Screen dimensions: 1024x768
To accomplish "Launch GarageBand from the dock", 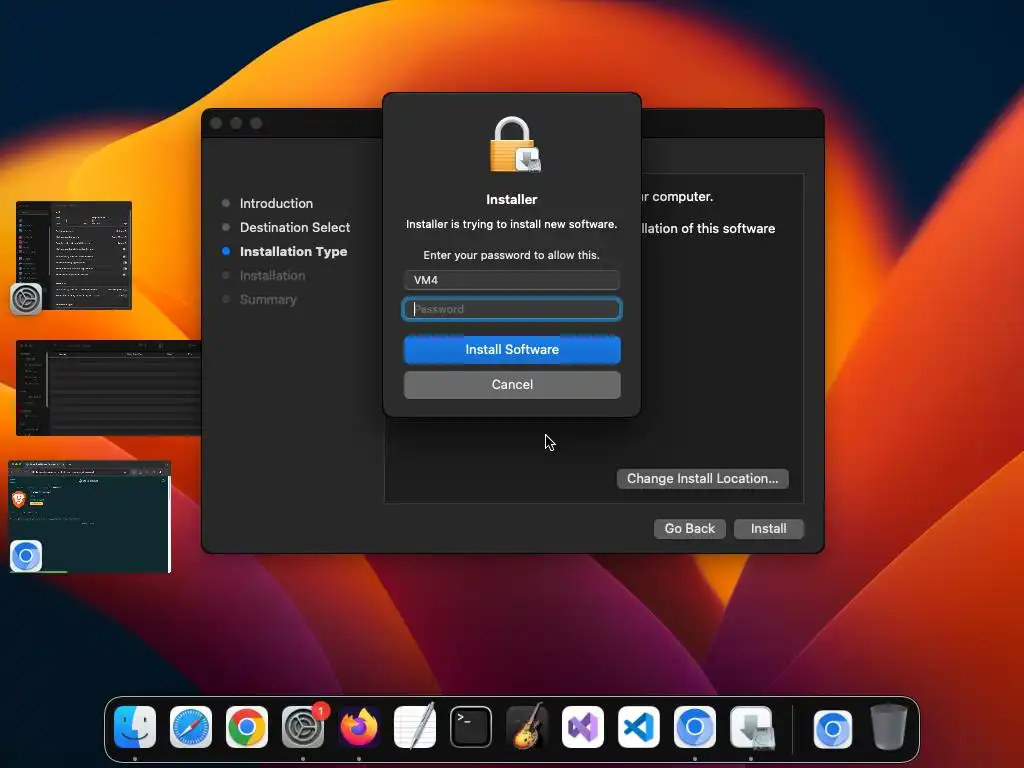I will (527, 727).
